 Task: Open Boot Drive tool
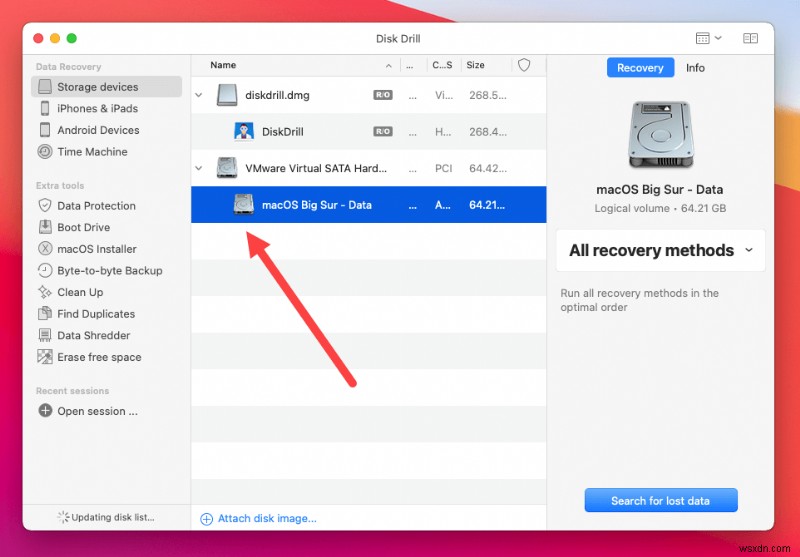pyautogui.click(x=83, y=227)
